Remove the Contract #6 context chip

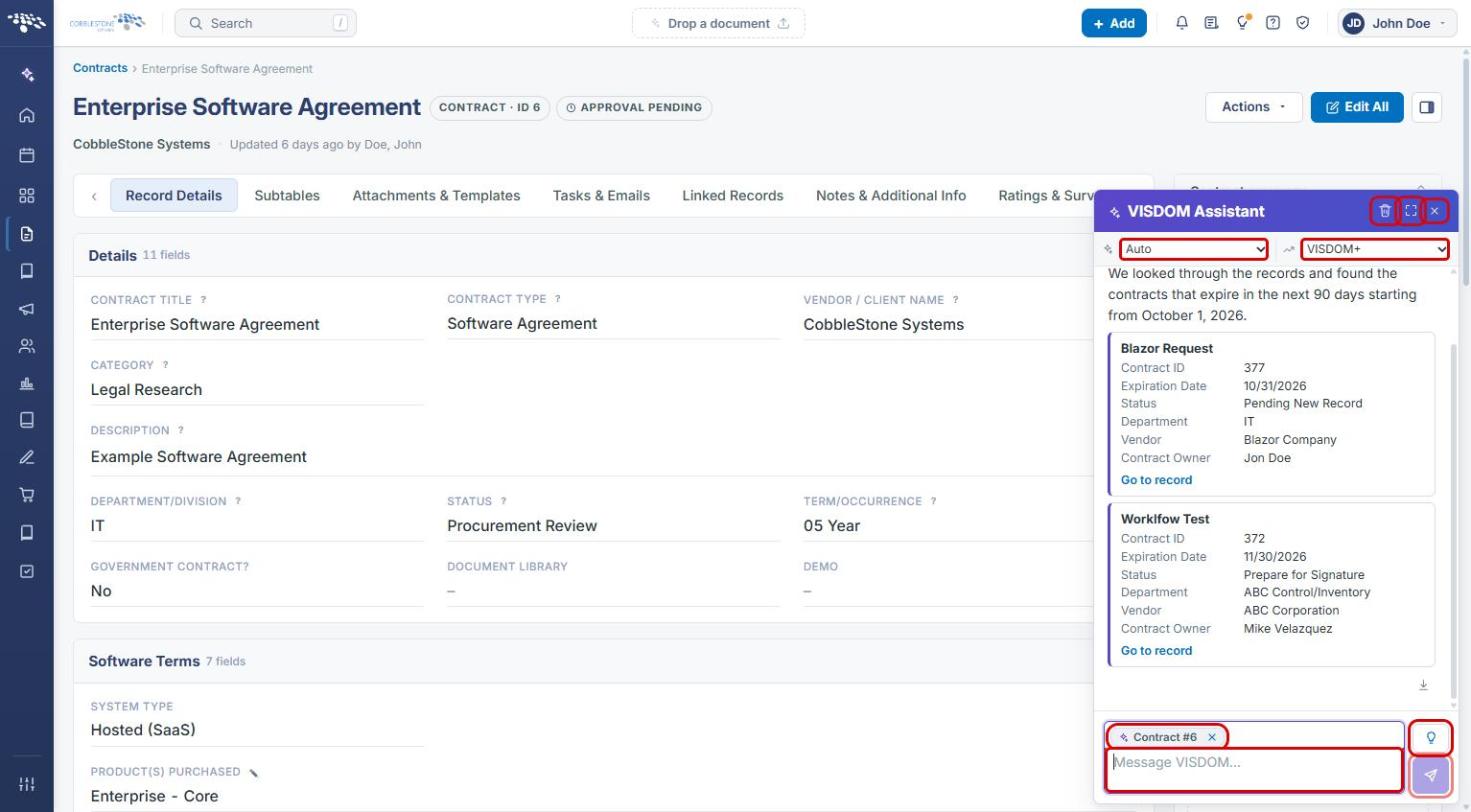pyautogui.click(x=1212, y=737)
